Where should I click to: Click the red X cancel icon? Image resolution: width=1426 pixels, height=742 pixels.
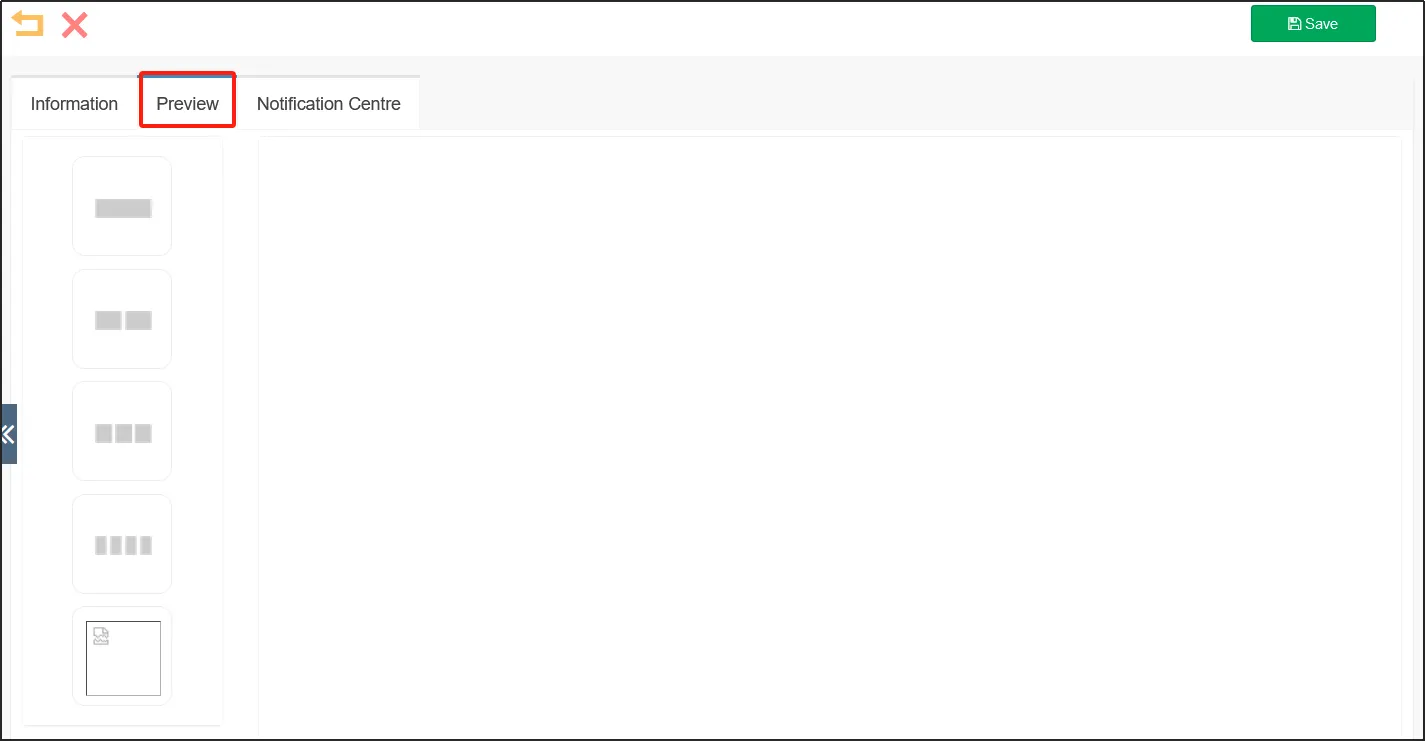[74, 25]
